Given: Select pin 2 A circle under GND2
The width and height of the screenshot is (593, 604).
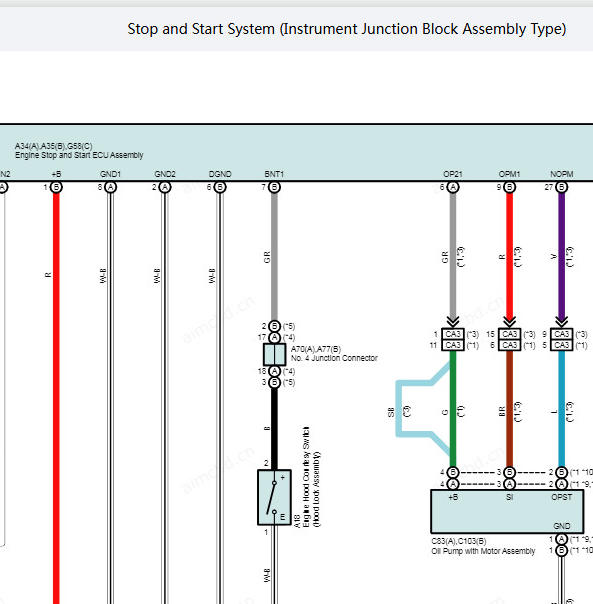Looking at the screenshot, I should 165,187.
